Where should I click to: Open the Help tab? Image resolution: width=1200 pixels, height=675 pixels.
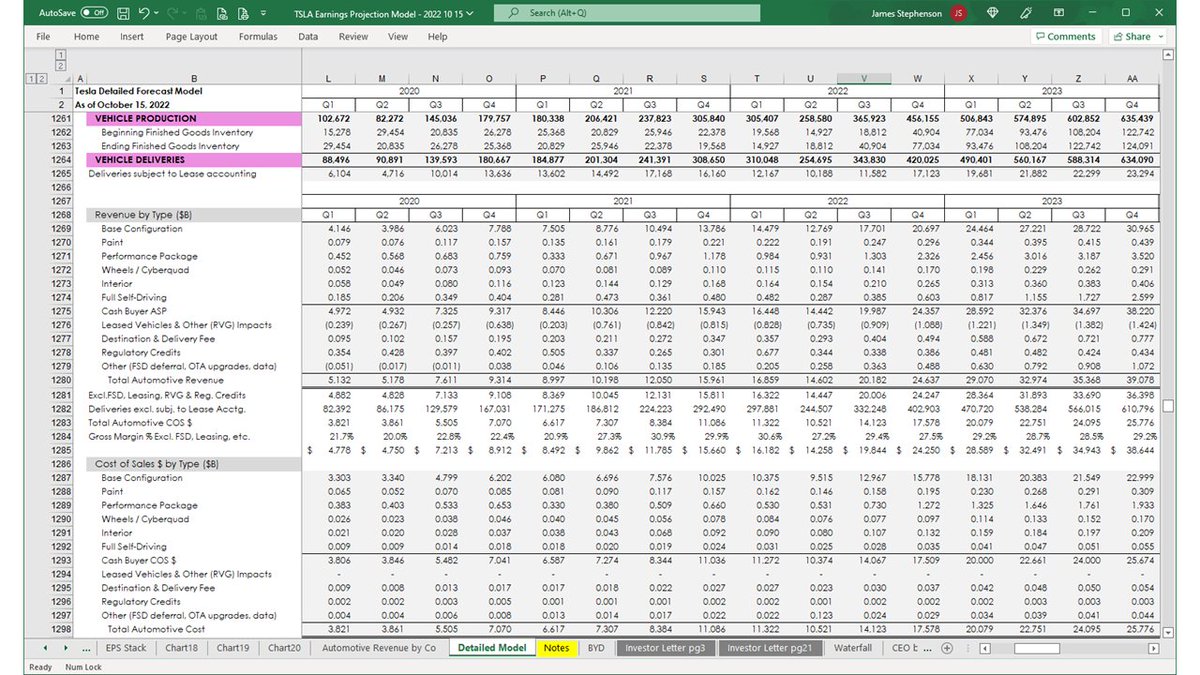(437, 37)
